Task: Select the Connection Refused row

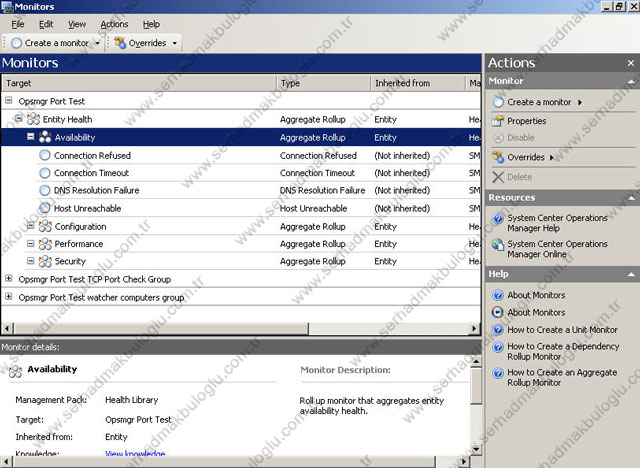Action: tap(241, 155)
